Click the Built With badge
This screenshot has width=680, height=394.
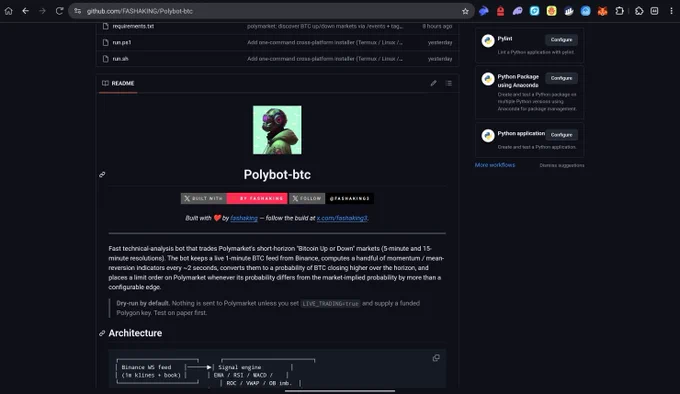pos(234,199)
